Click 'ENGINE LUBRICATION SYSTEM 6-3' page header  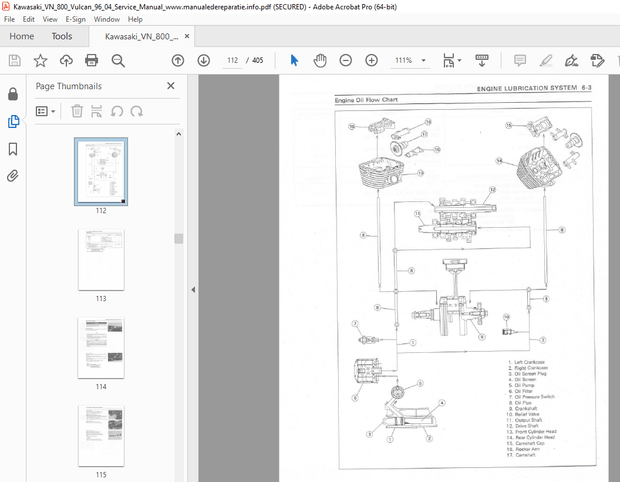(x=534, y=88)
